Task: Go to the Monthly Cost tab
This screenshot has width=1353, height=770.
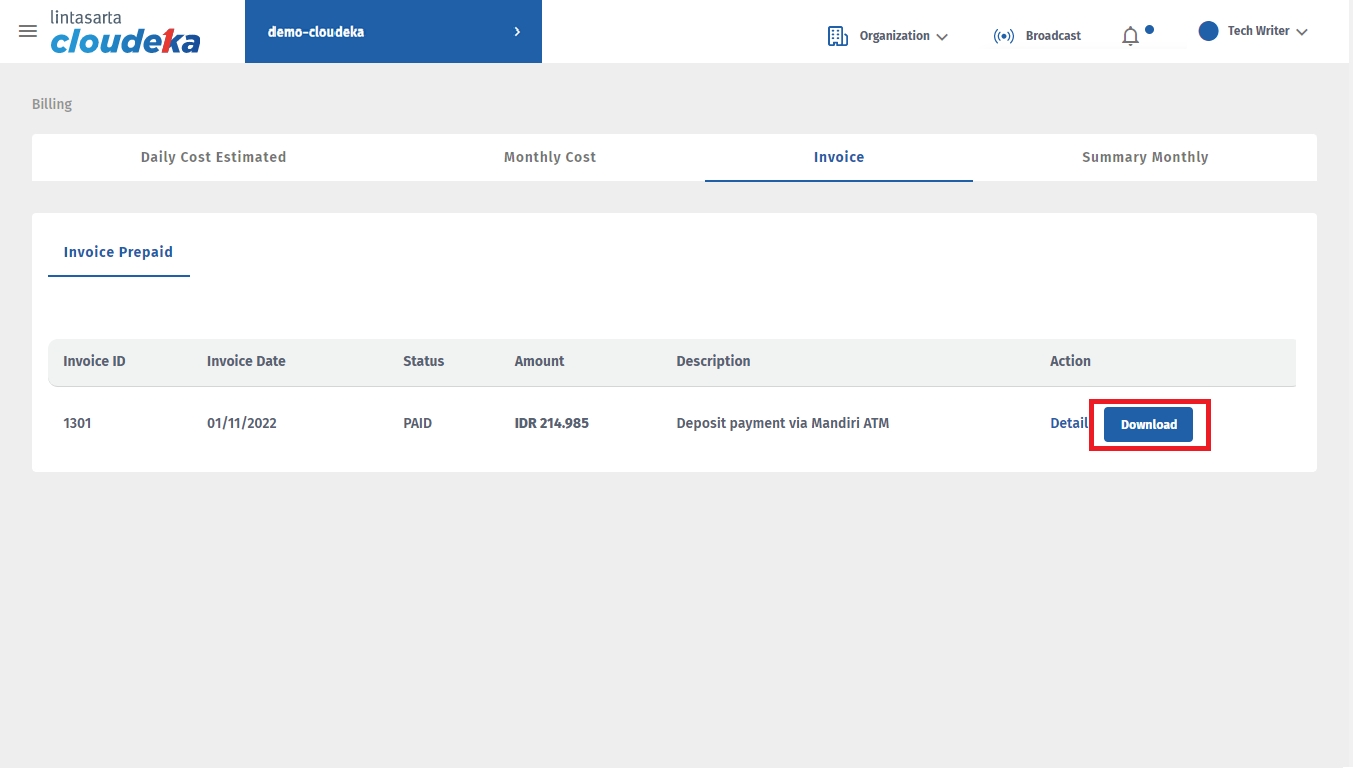Action: 549,157
